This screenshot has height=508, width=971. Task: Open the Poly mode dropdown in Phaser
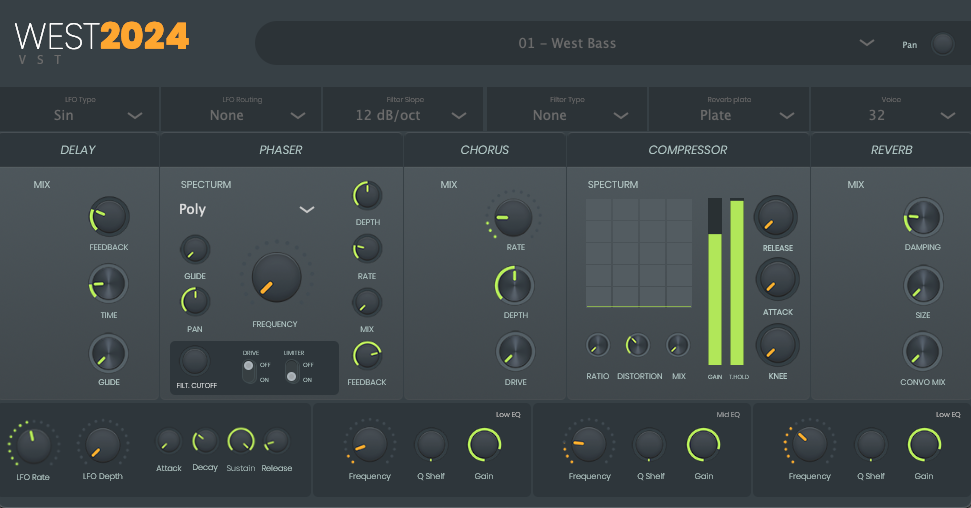pyautogui.click(x=247, y=209)
